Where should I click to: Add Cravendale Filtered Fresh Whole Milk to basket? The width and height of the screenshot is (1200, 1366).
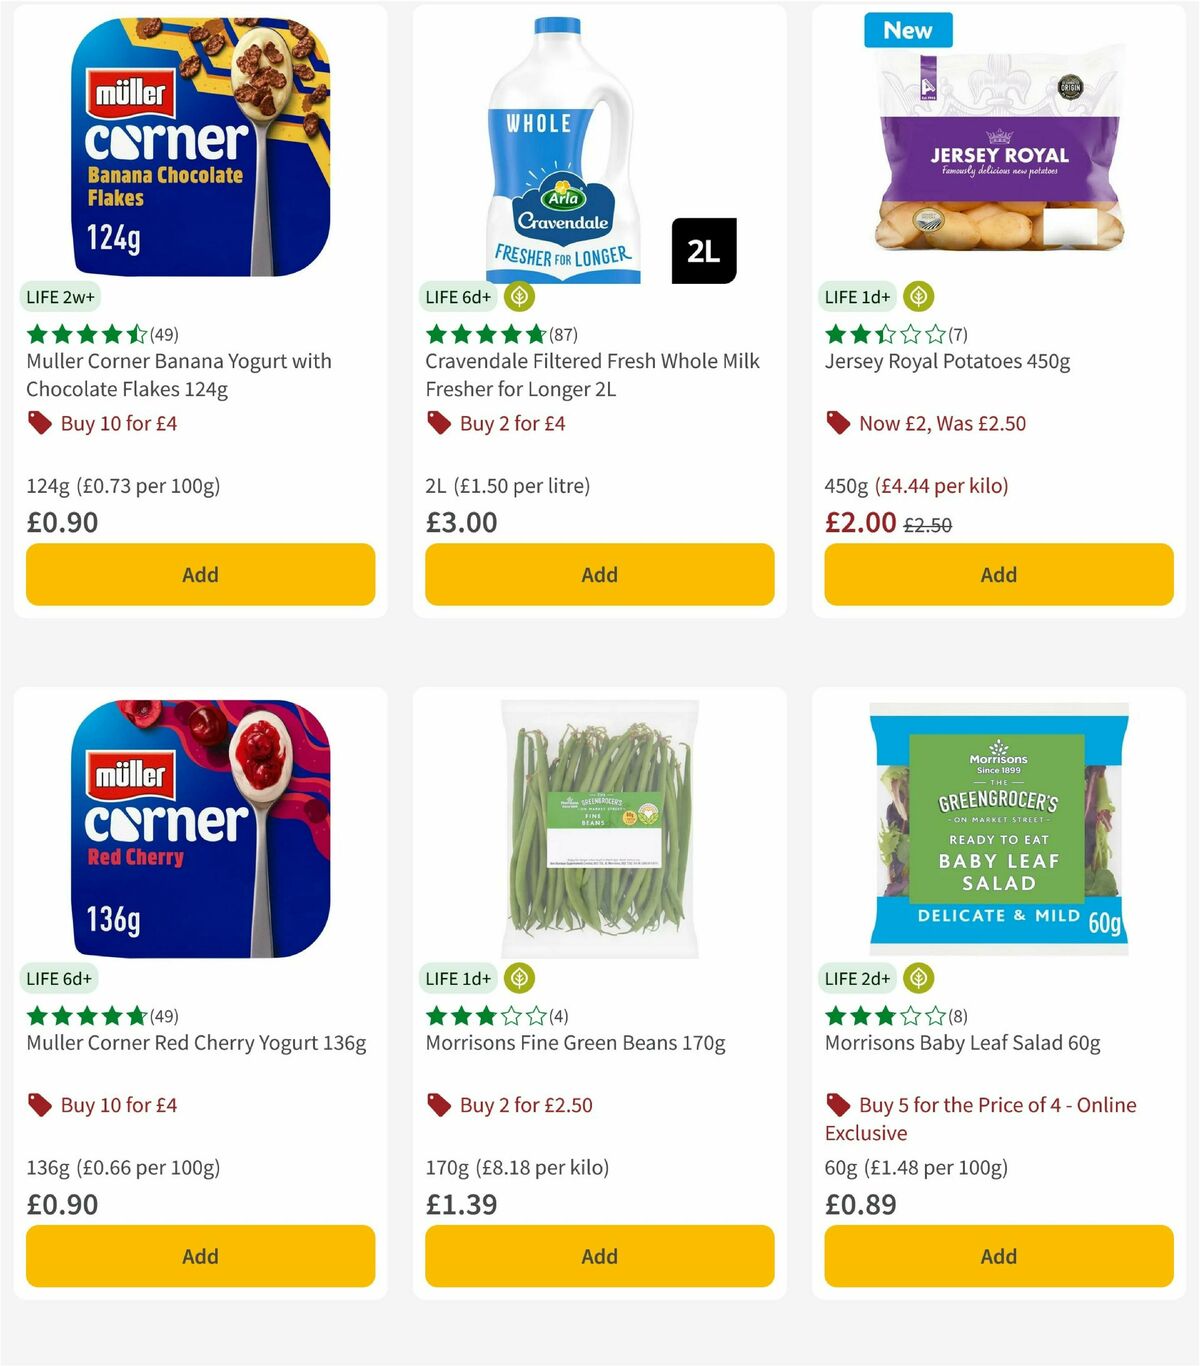tap(598, 574)
